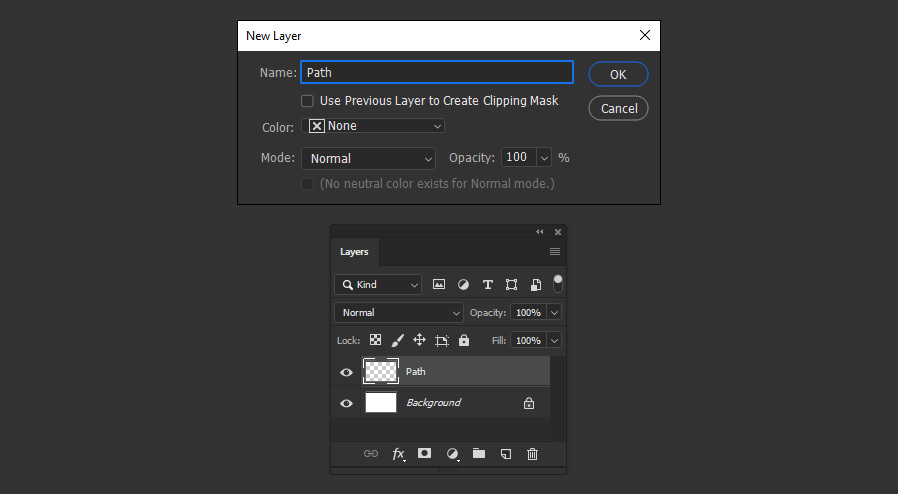Image resolution: width=898 pixels, height=494 pixels.
Task: Click the Cancel button
Action: coord(619,108)
